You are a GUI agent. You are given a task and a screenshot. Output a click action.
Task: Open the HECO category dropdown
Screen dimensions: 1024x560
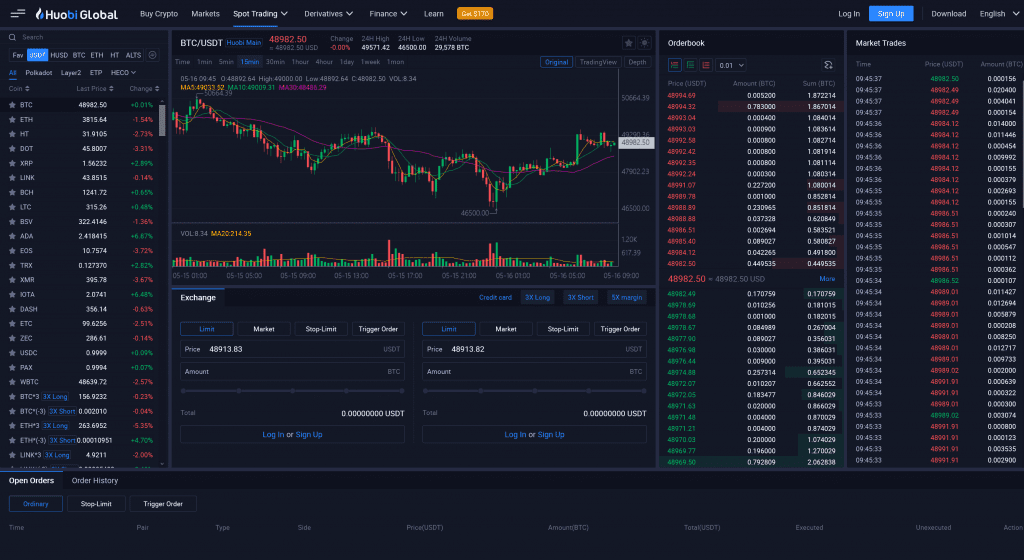point(123,72)
